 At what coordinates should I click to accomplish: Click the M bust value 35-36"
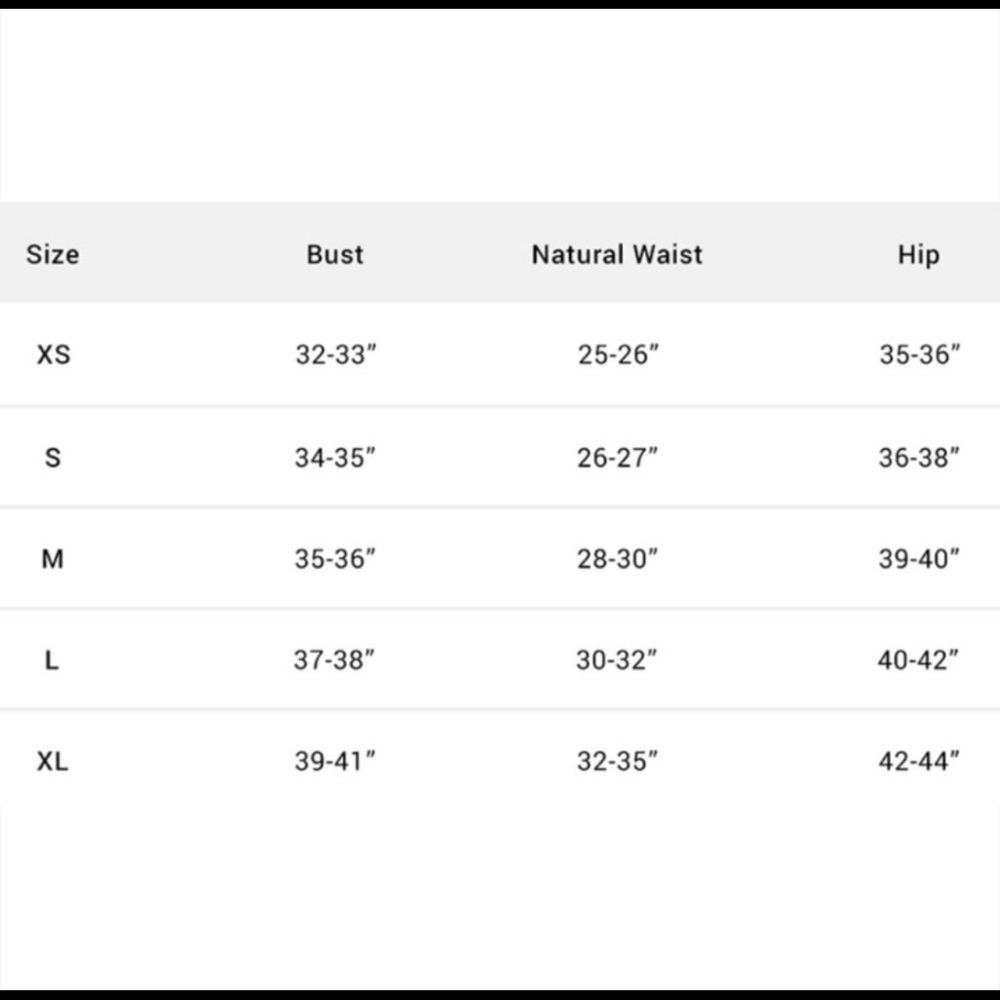coord(335,559)
